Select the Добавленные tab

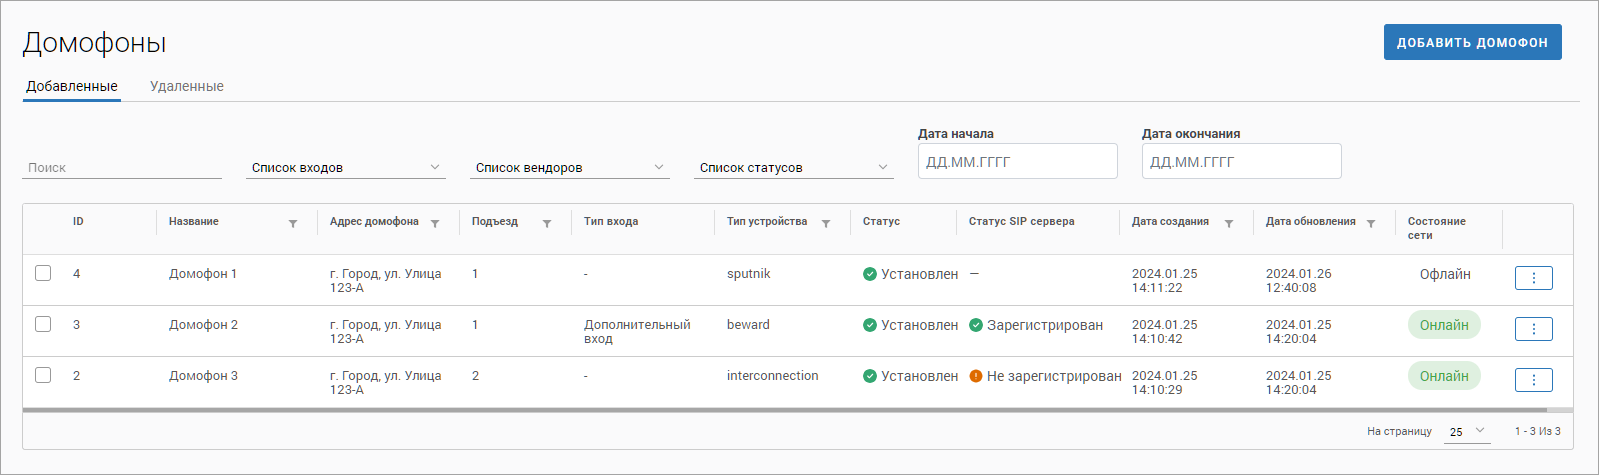pyautogui.click(x=72, y=86)
